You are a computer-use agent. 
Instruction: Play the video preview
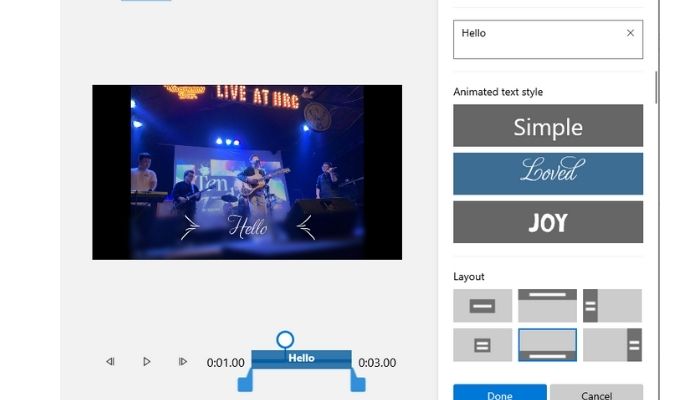coord(147,362)
